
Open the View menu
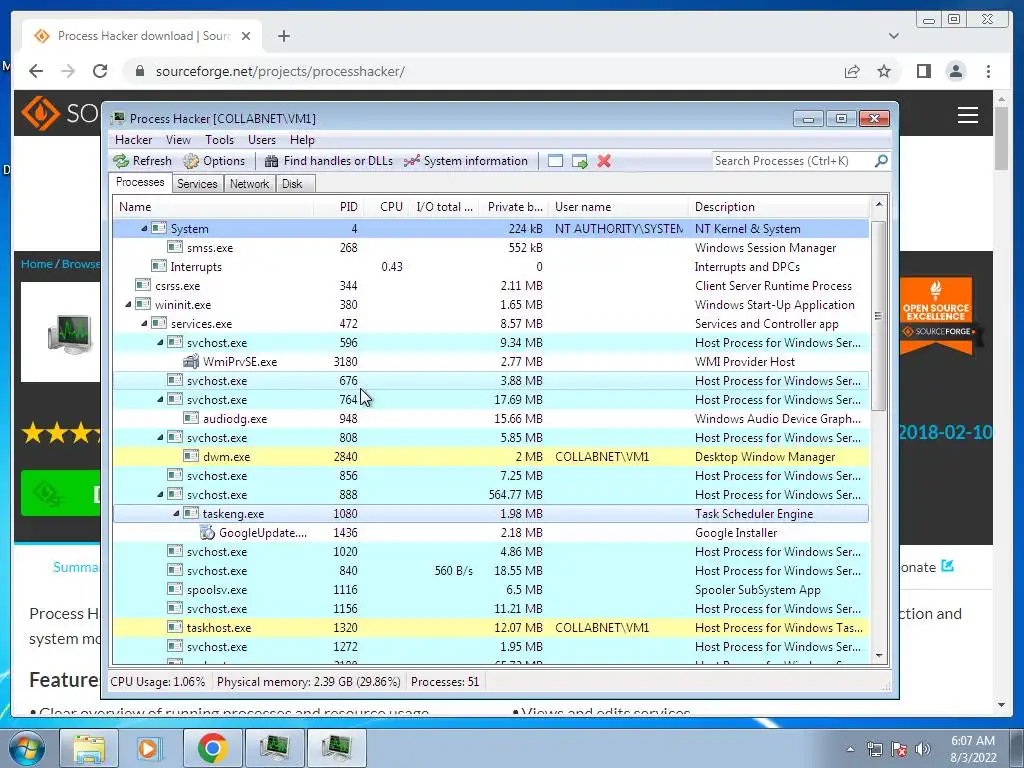(178, 140)
